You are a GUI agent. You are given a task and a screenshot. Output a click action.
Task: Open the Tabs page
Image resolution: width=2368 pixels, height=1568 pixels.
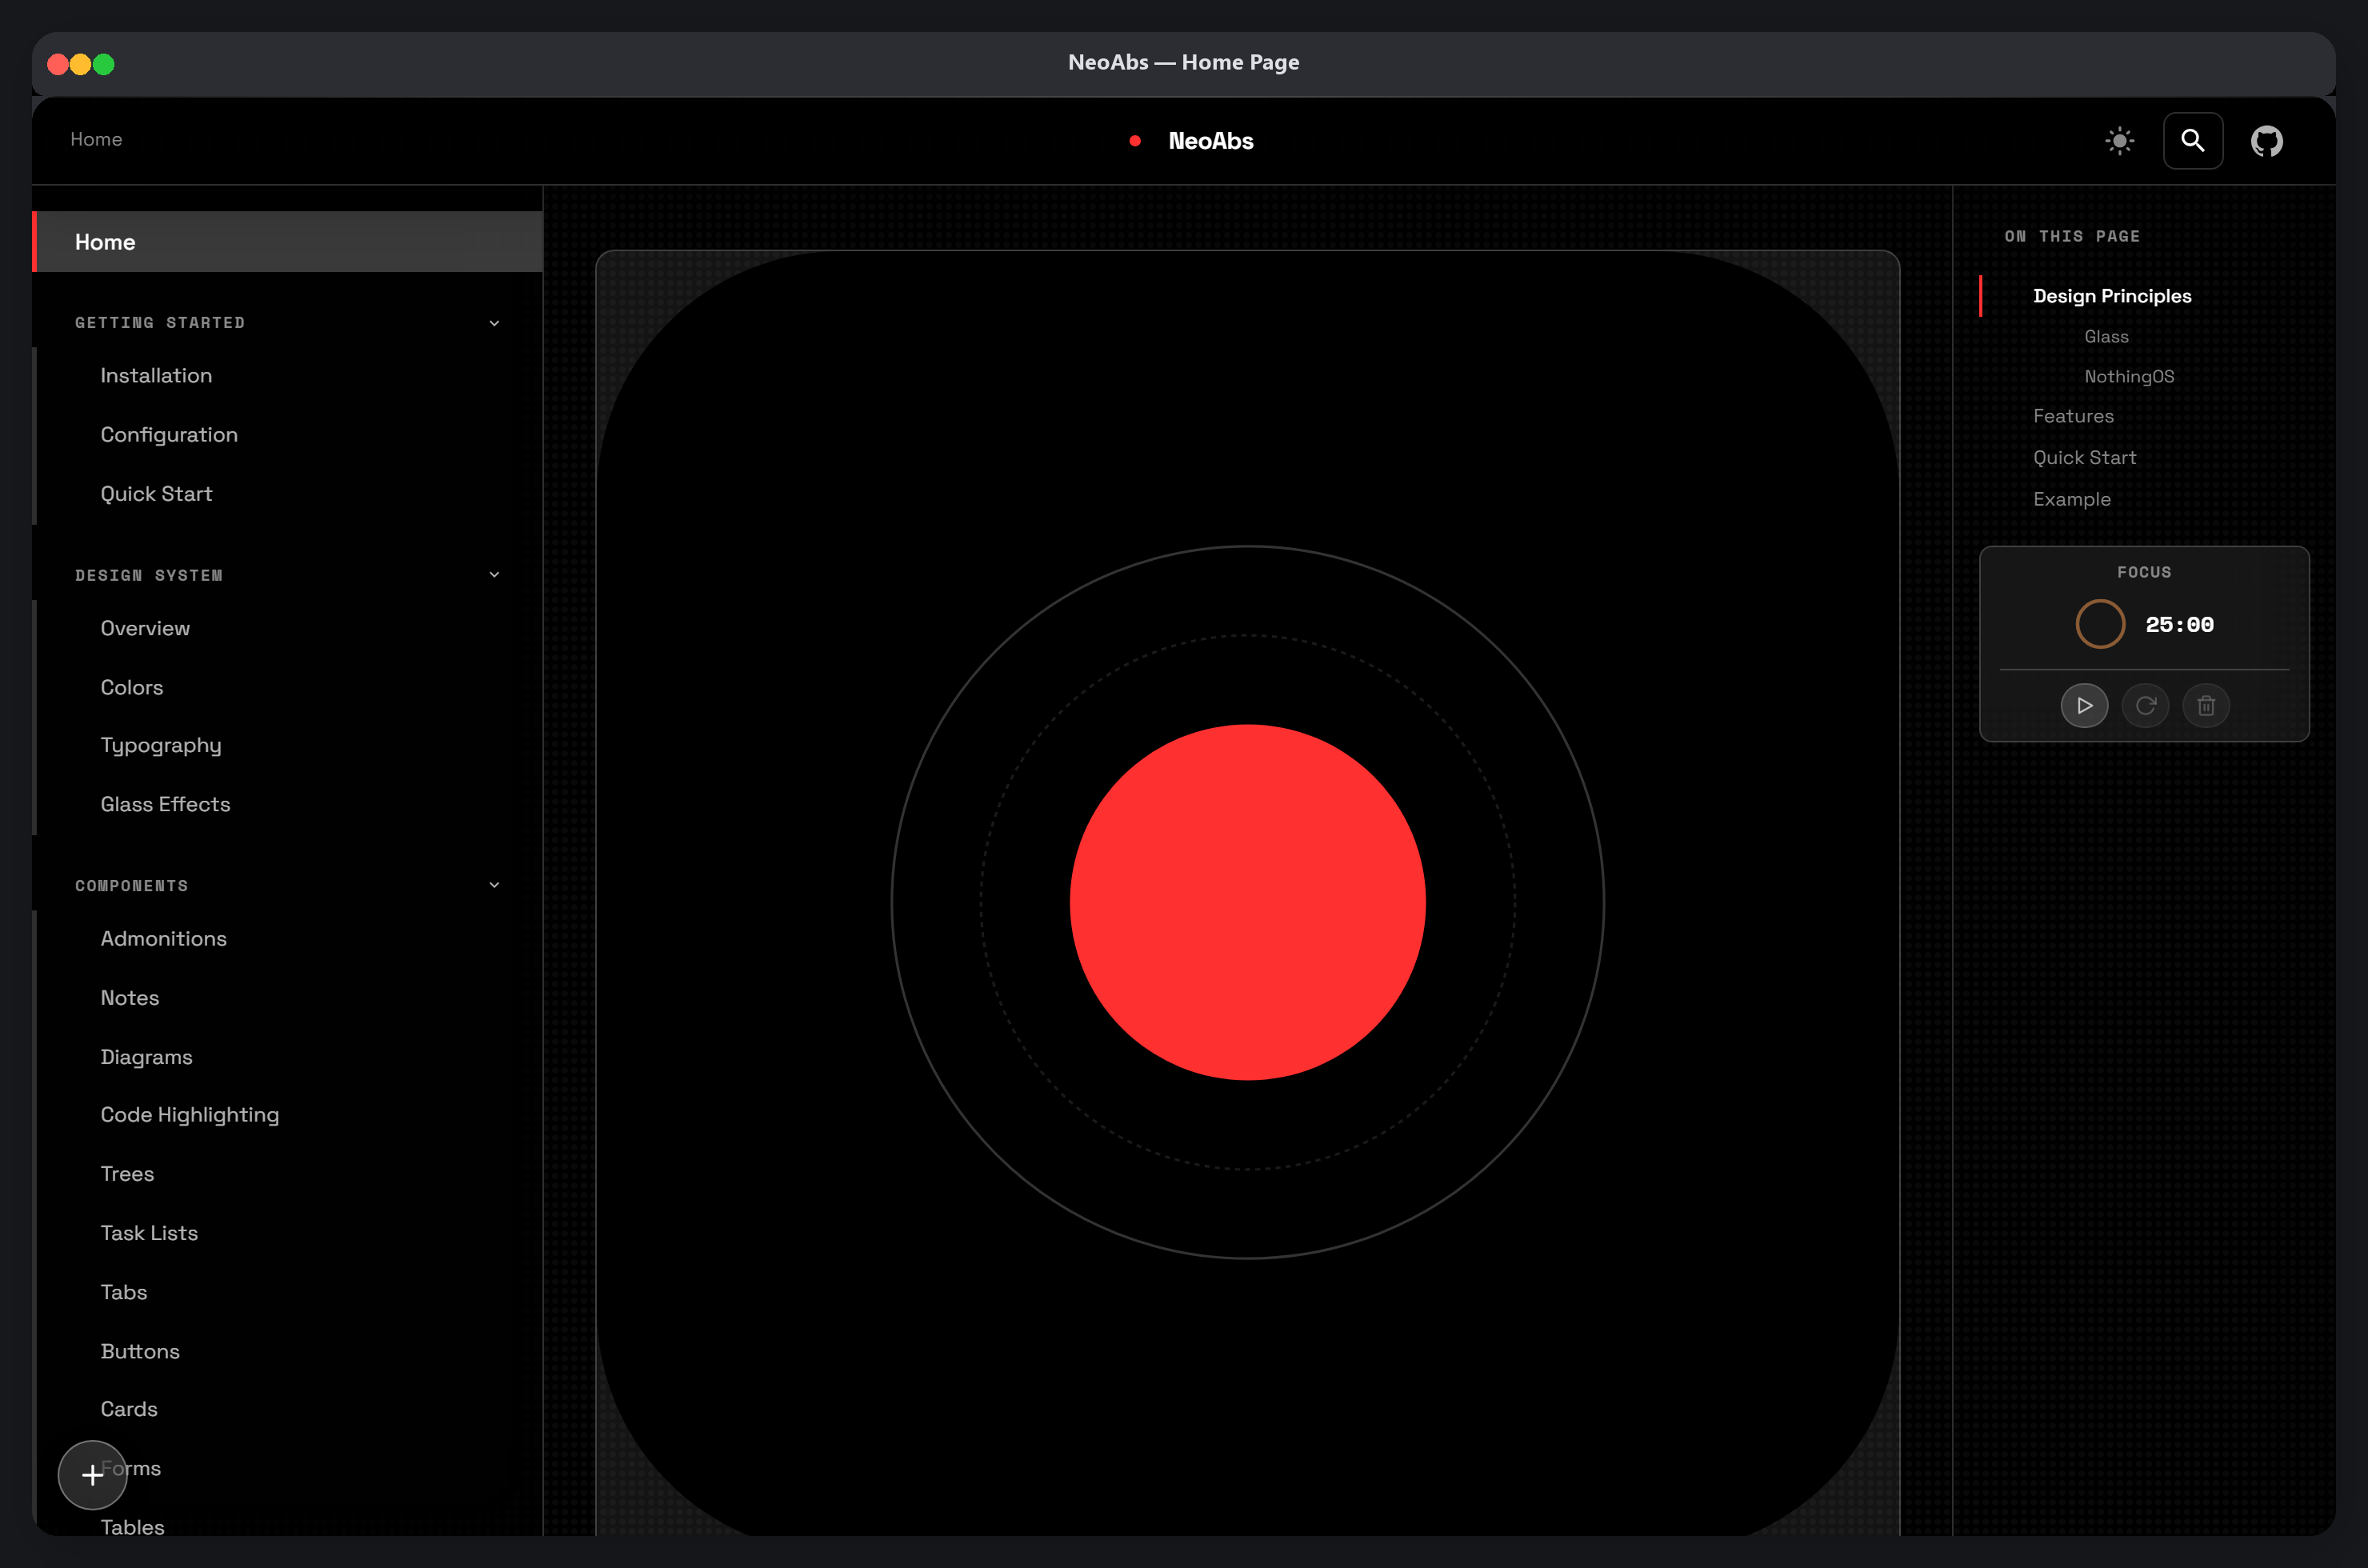124,1292
